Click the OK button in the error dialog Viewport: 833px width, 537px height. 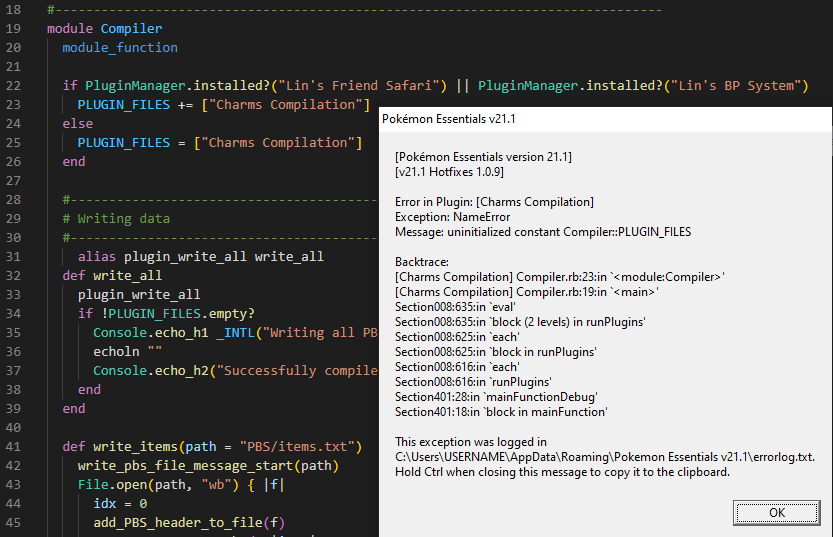tap(776, 512)
